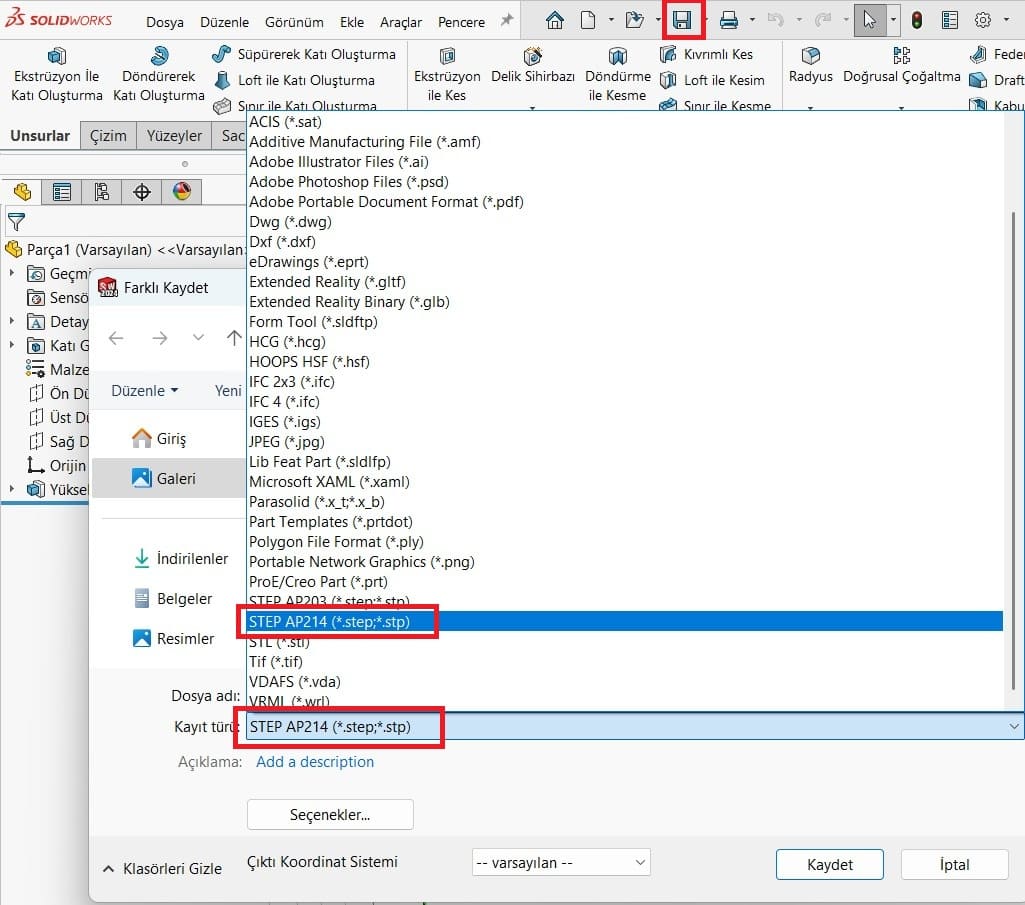Click the Save floppy disk icon

[682, 20]
